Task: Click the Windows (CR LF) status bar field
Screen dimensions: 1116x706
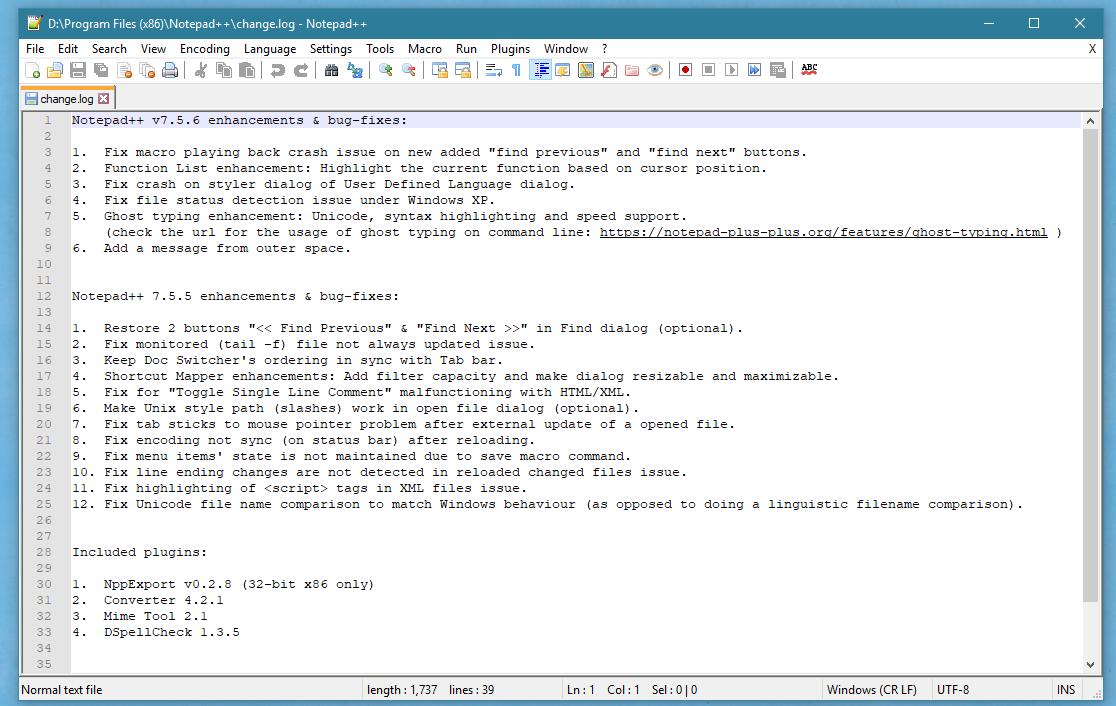Action: pyautogui.click(x=871, y=689)
